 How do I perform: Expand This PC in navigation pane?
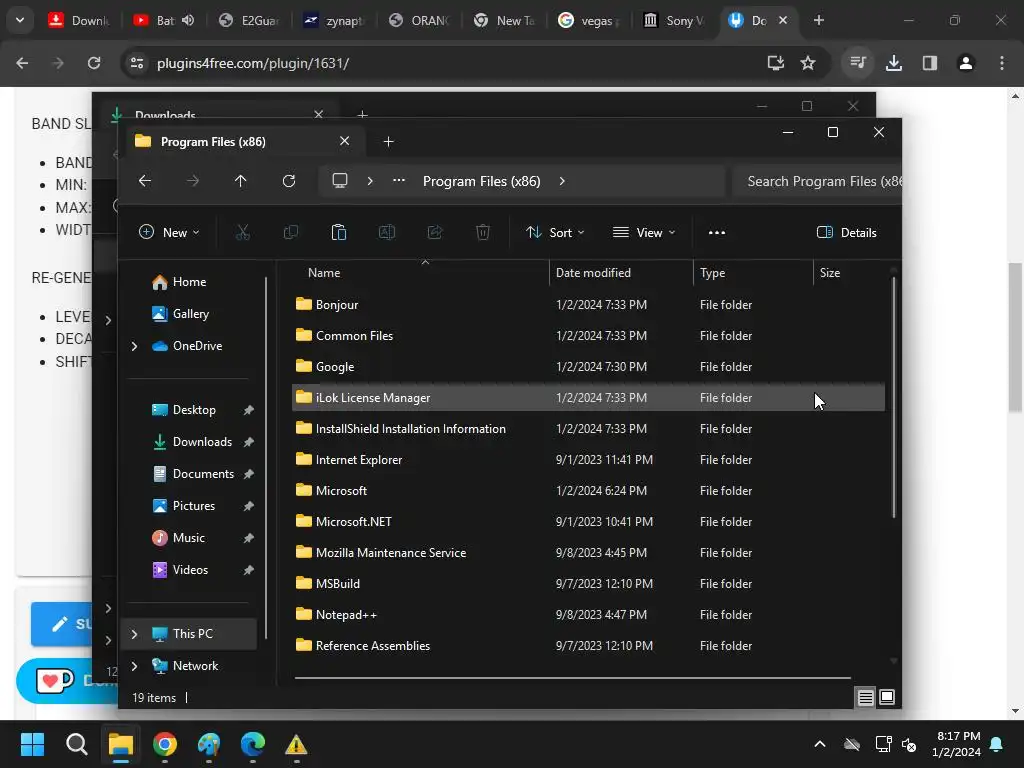tap(135, 634)
